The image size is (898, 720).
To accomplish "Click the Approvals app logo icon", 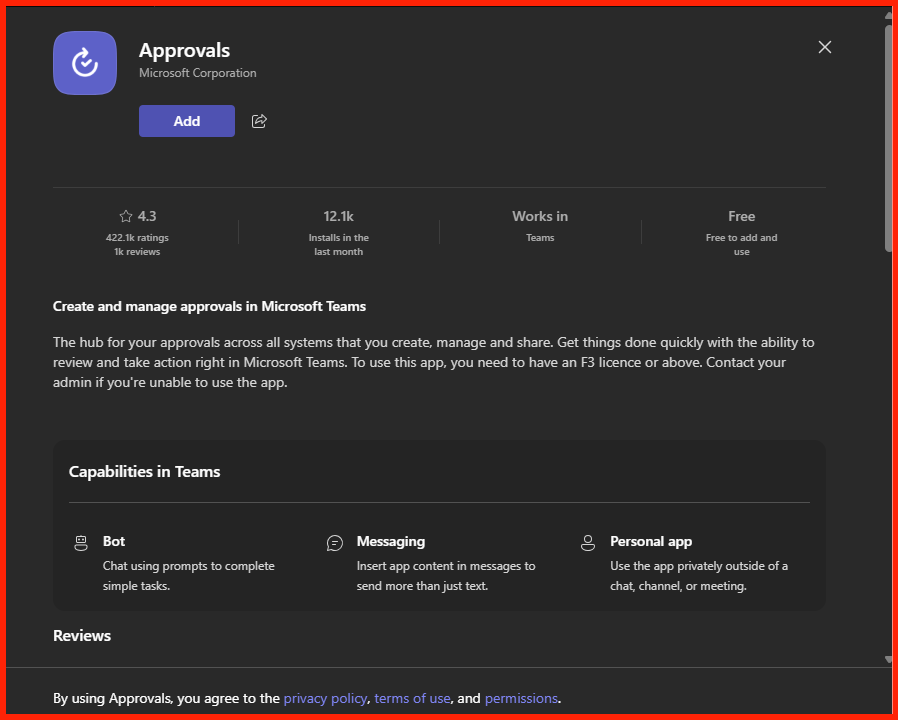I will [x=85, y=63].
